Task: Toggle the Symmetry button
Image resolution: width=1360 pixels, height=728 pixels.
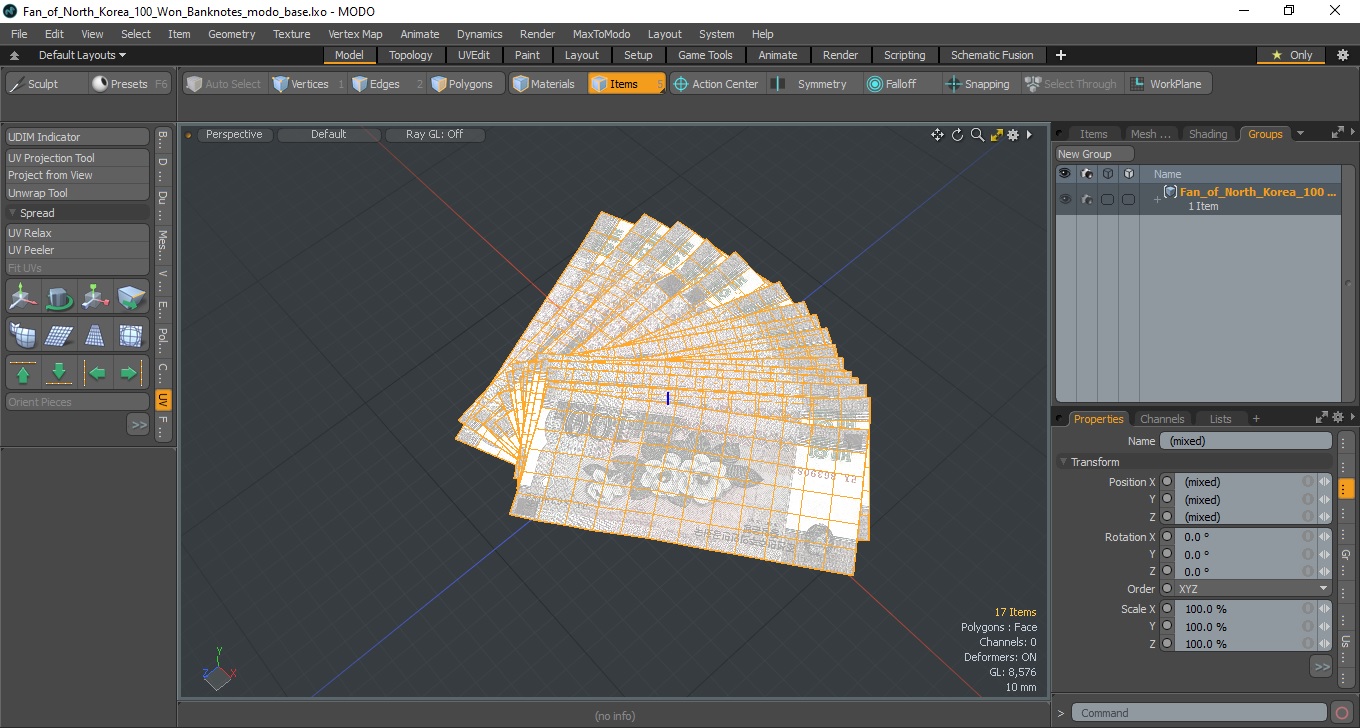Action: tap(812, 84)
